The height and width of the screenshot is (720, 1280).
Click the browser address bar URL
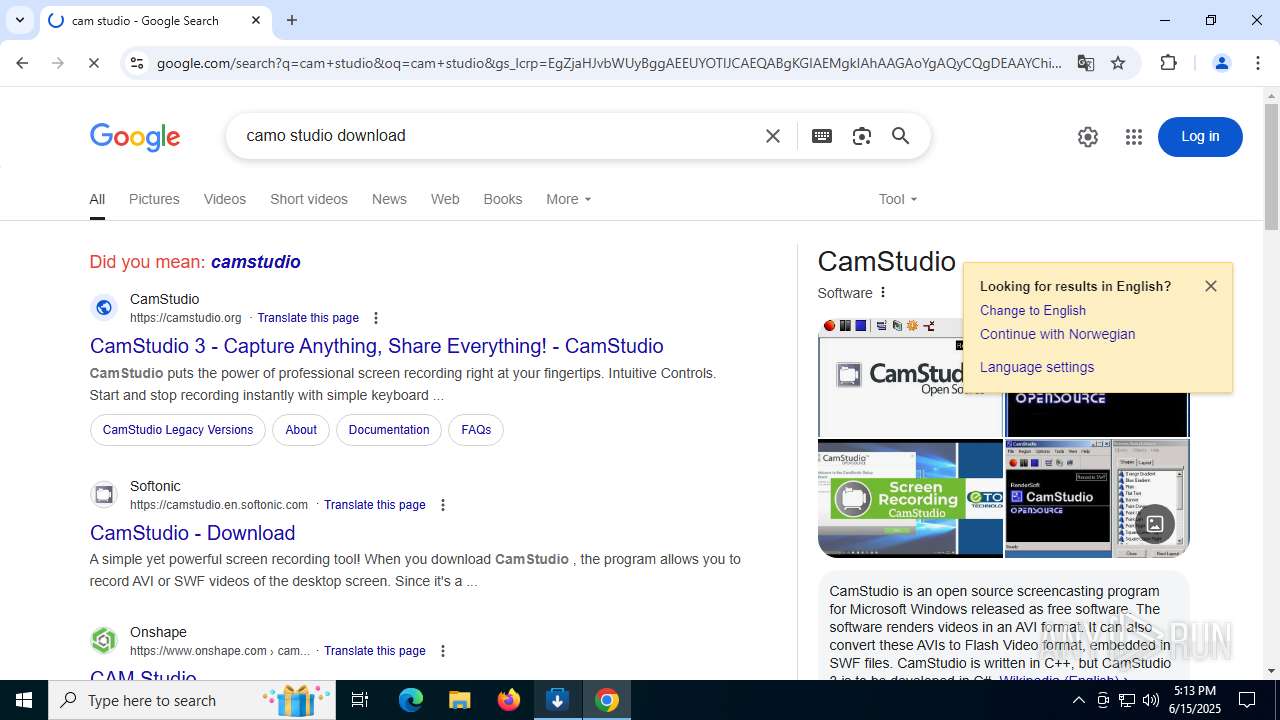point(609,63)
